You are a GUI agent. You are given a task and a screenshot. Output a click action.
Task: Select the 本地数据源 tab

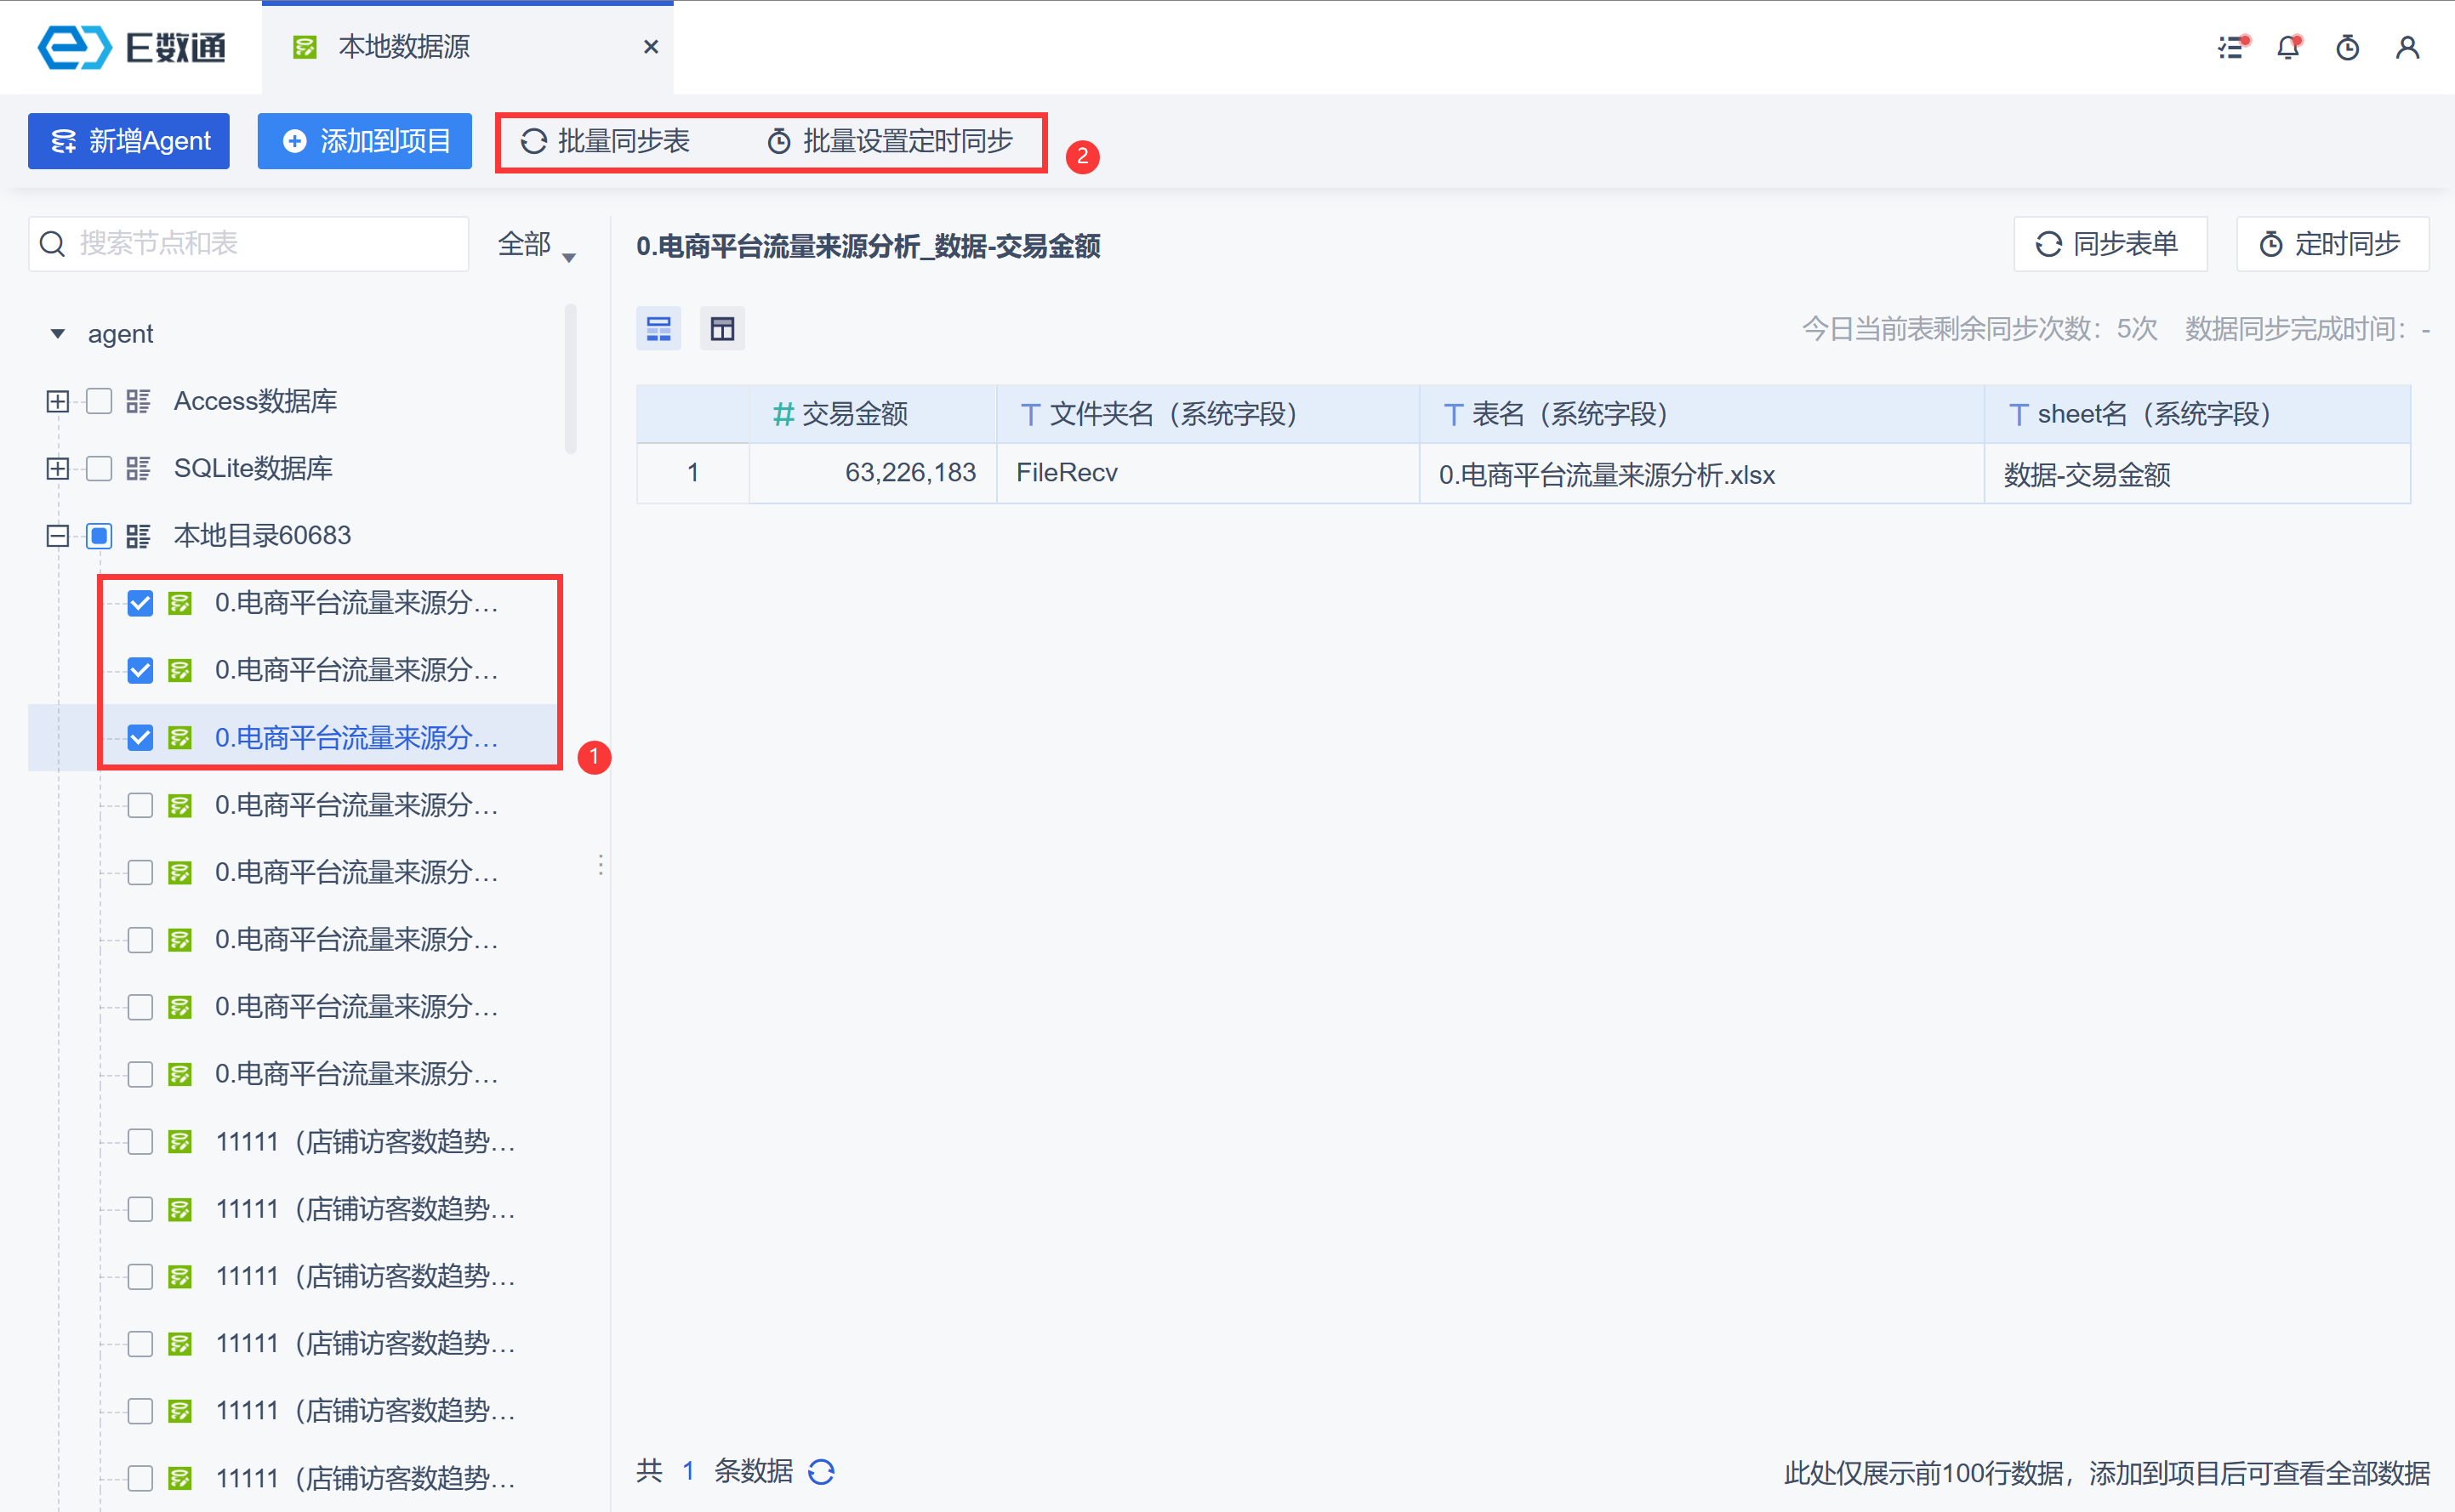pos(404,47)
